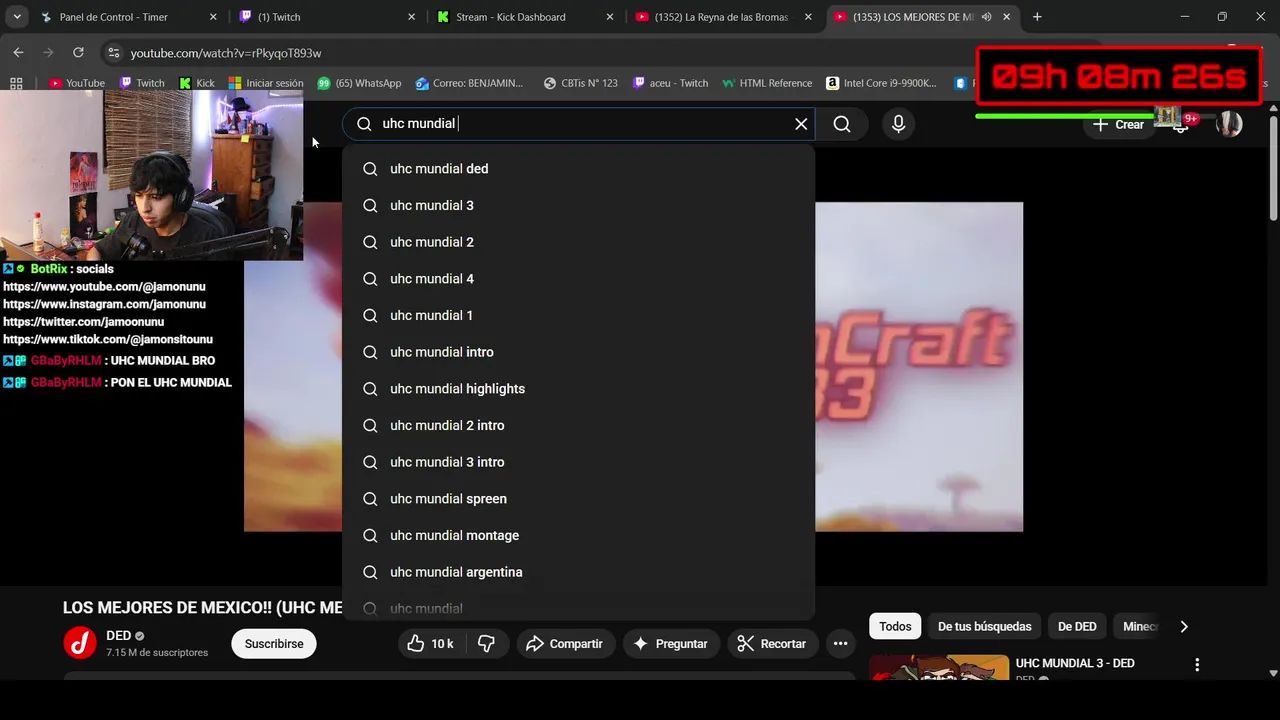
Task: Click the Recortar clip button
Action: click(x=772, y=644)
